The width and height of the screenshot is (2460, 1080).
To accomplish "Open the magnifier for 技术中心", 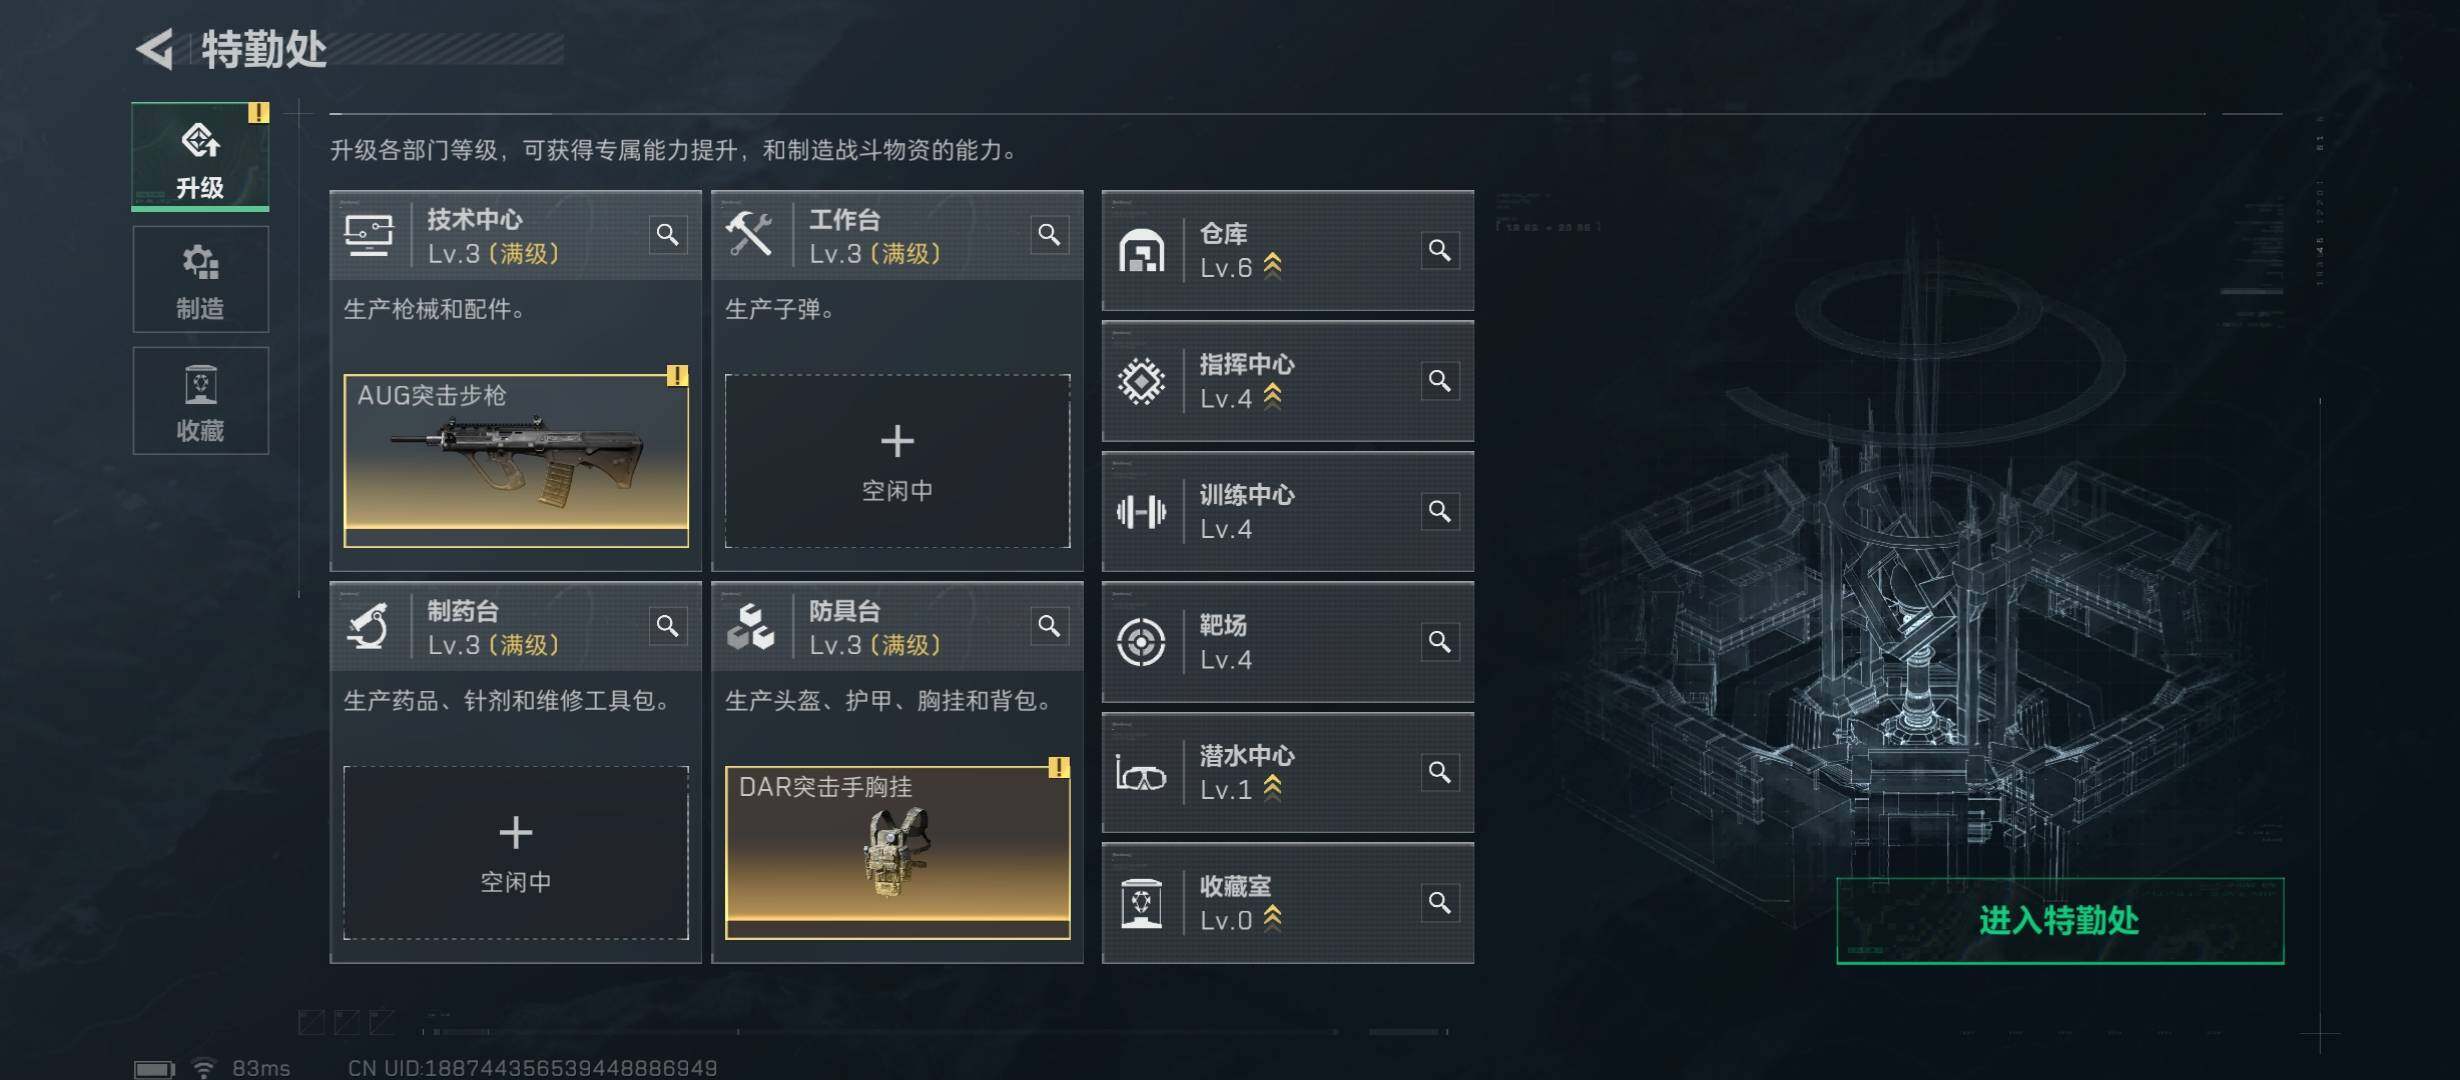I will click(667, 235).
